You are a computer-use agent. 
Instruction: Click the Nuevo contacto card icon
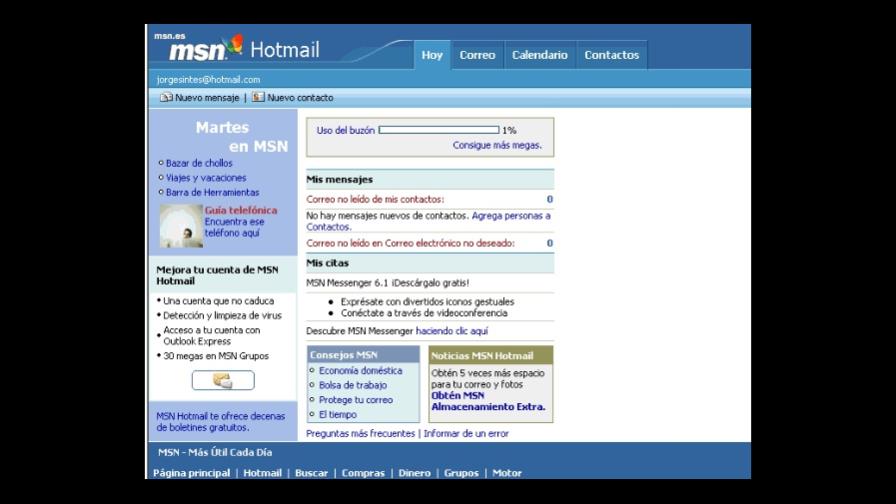pos(258,97)
